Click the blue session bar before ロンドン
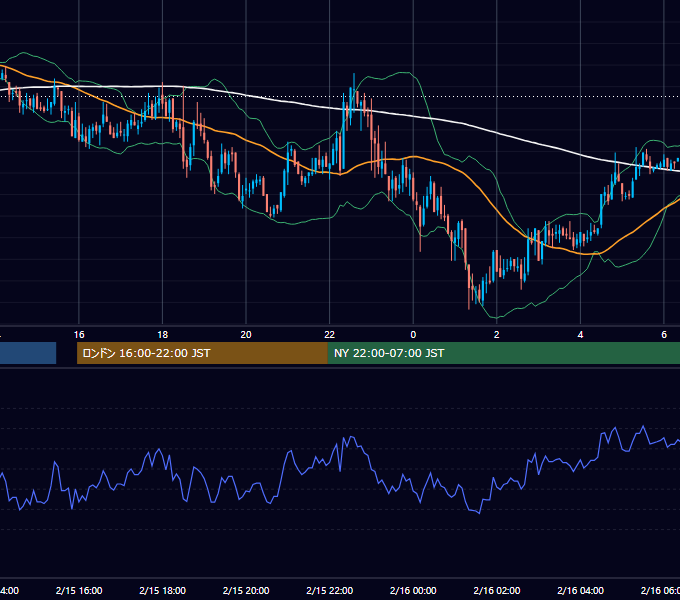 28,353
